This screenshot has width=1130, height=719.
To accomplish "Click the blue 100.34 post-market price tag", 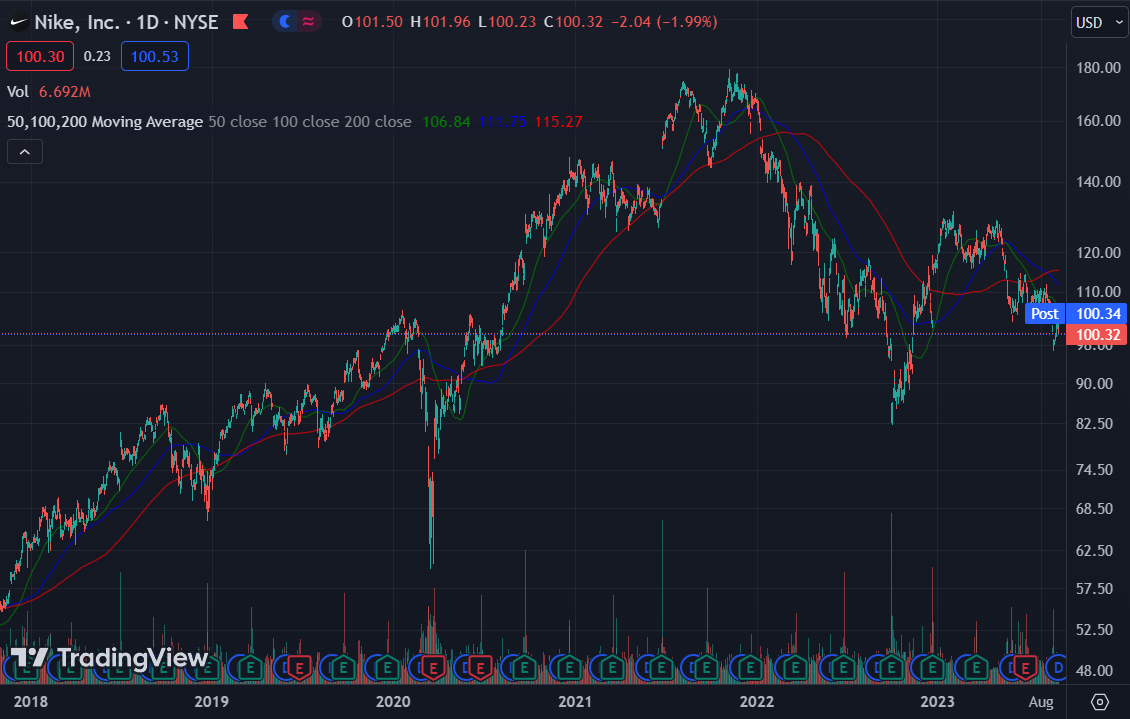I will tap(1098, 313).
